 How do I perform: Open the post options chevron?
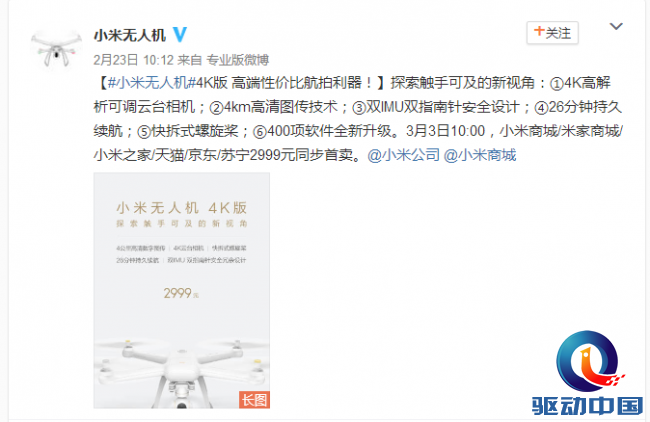(616, 27)
